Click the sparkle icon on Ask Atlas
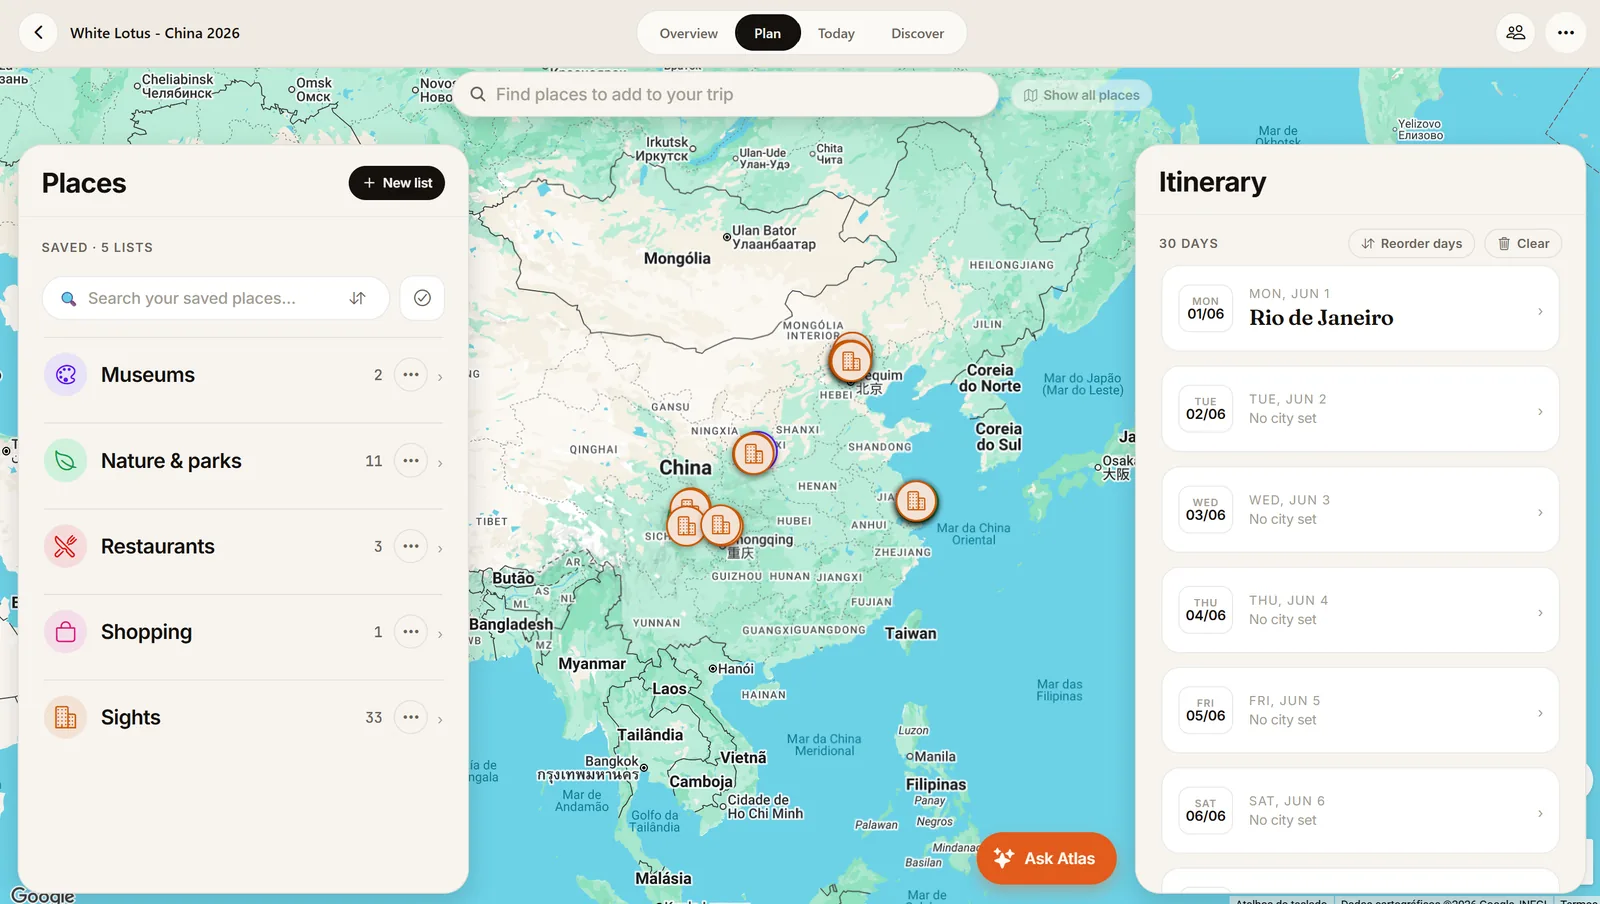 coord(1004,858)
